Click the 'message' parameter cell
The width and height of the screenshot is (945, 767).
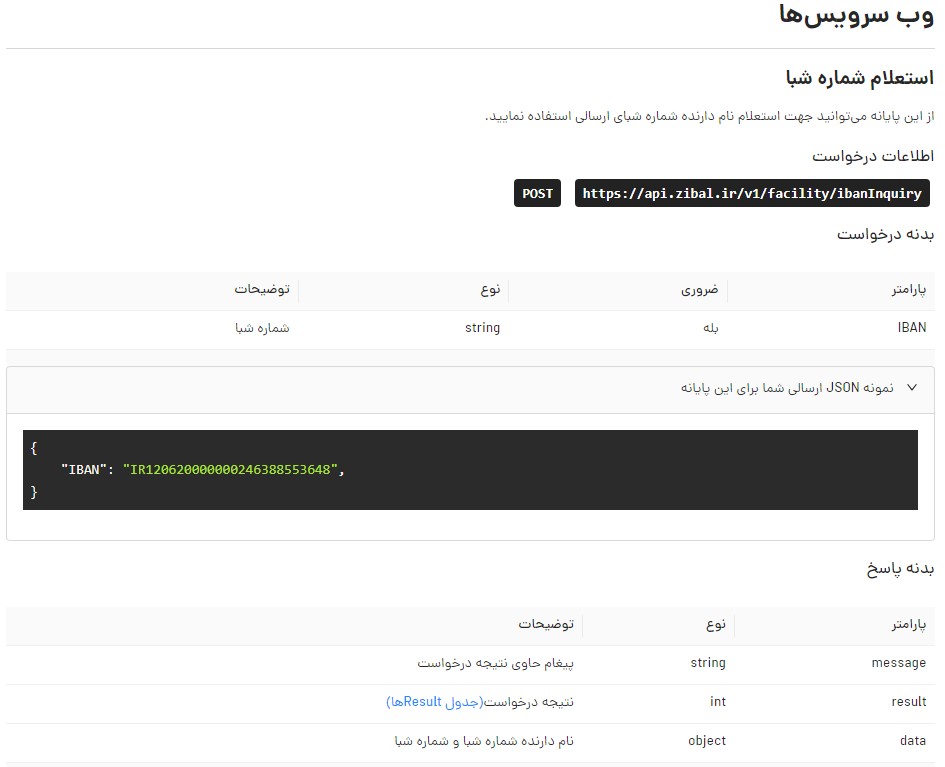[x=899, y=663]
